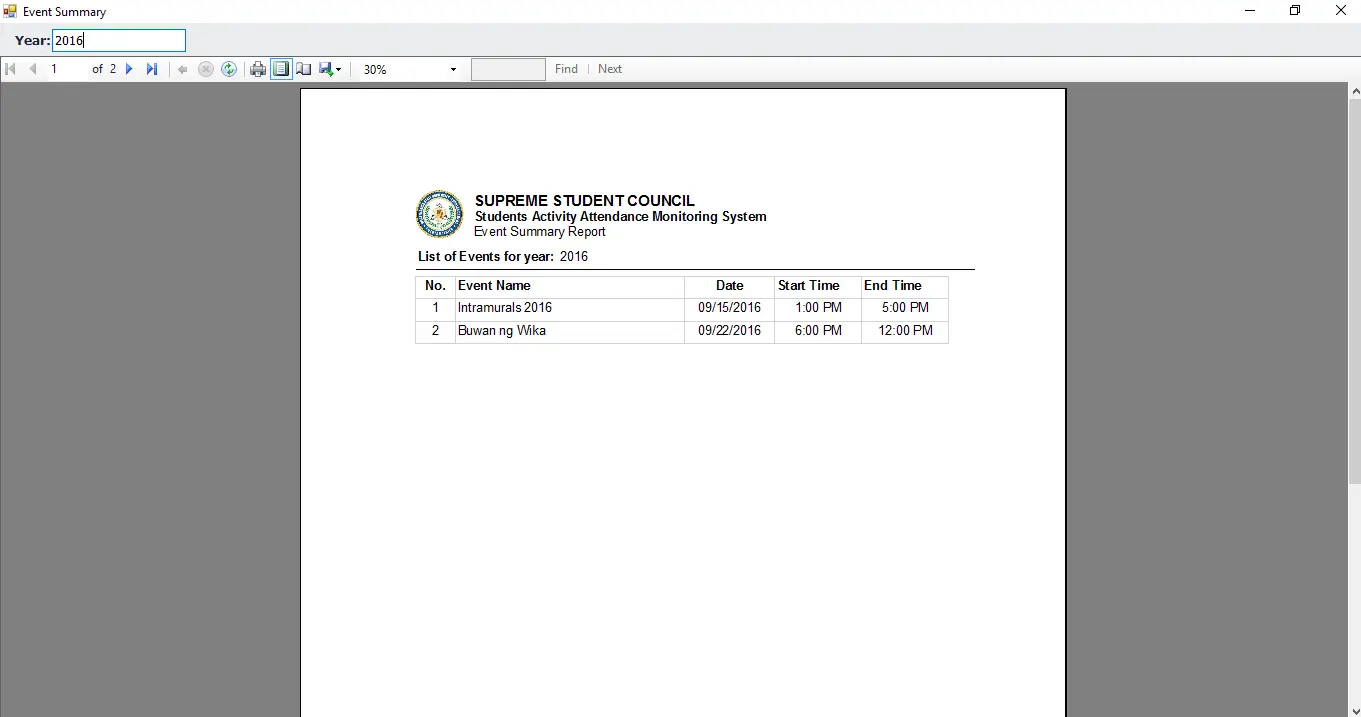1361x717 pixels.
Task: Click the 'Event Summary Report' subtitle
Action: [540, 232]
